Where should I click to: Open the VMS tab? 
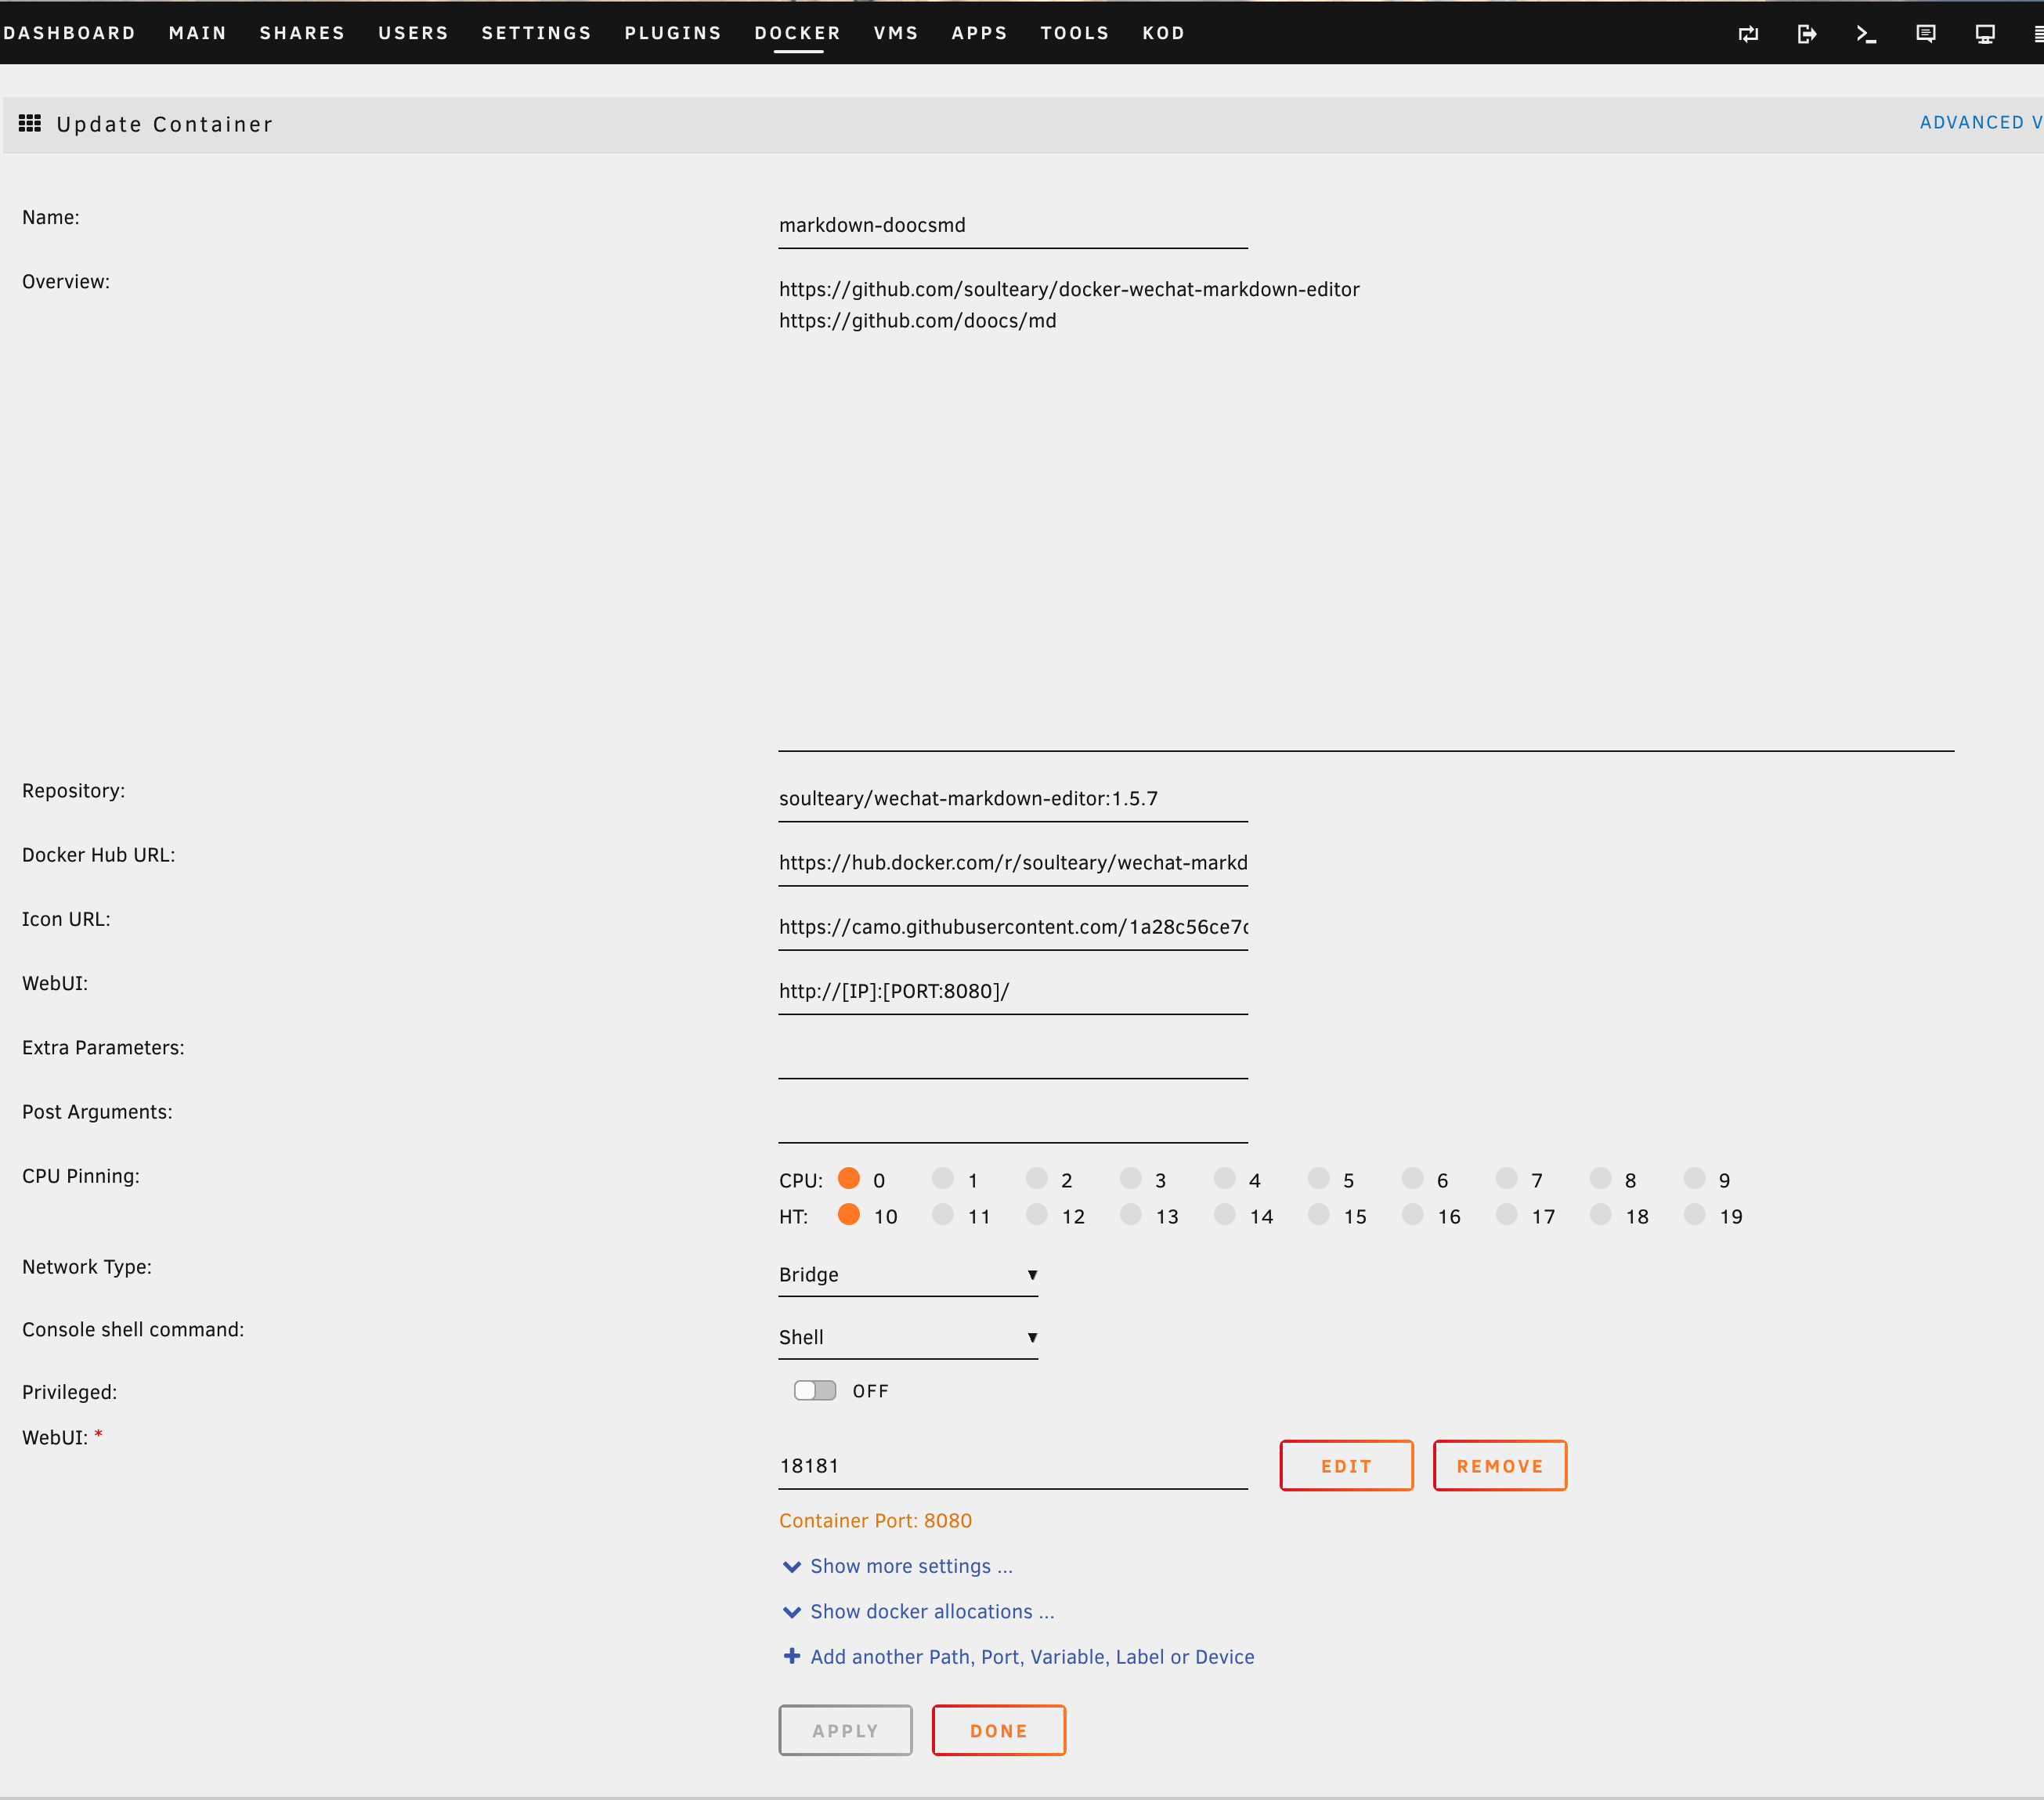(896, 33)
